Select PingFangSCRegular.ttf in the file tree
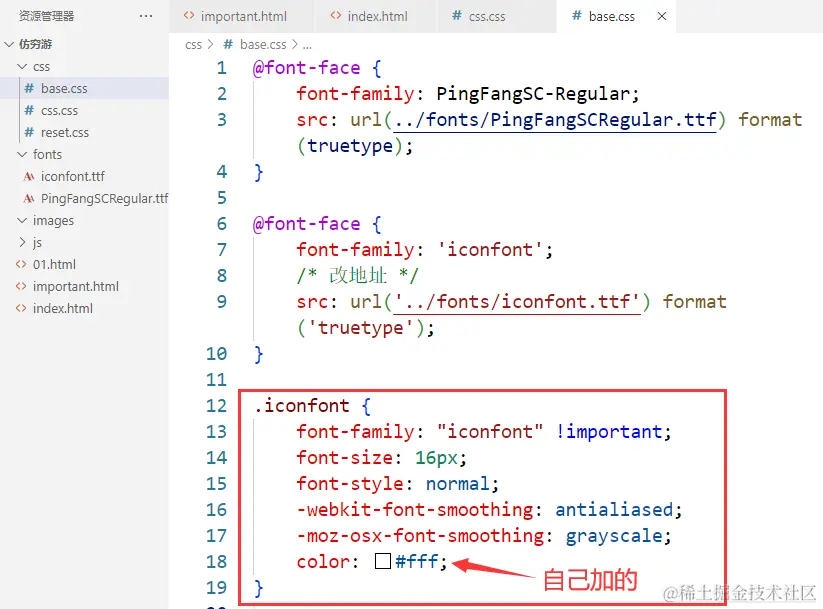This screenshot has height=609, width=823. [104, 198]
